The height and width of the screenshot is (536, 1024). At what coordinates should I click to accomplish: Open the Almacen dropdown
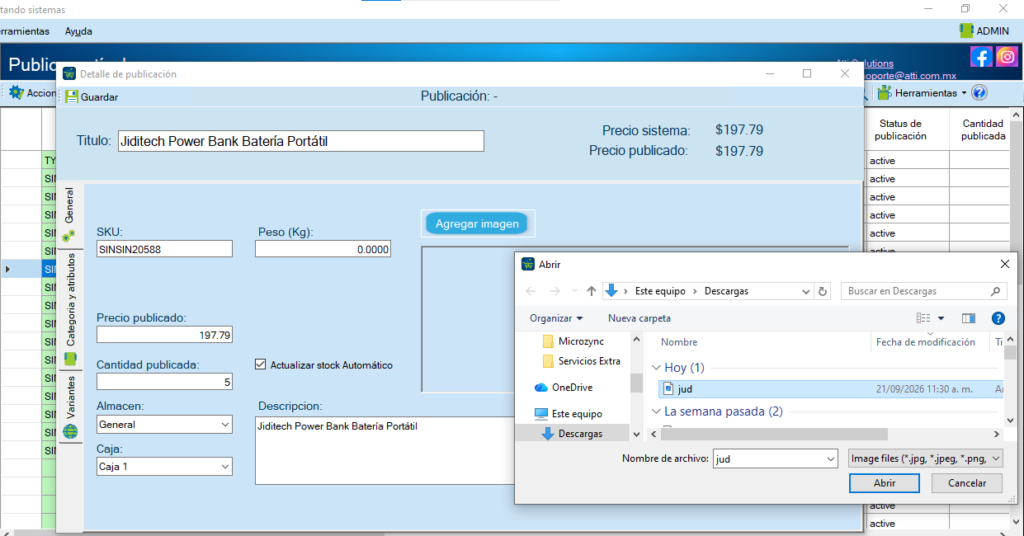click(225, 424)
